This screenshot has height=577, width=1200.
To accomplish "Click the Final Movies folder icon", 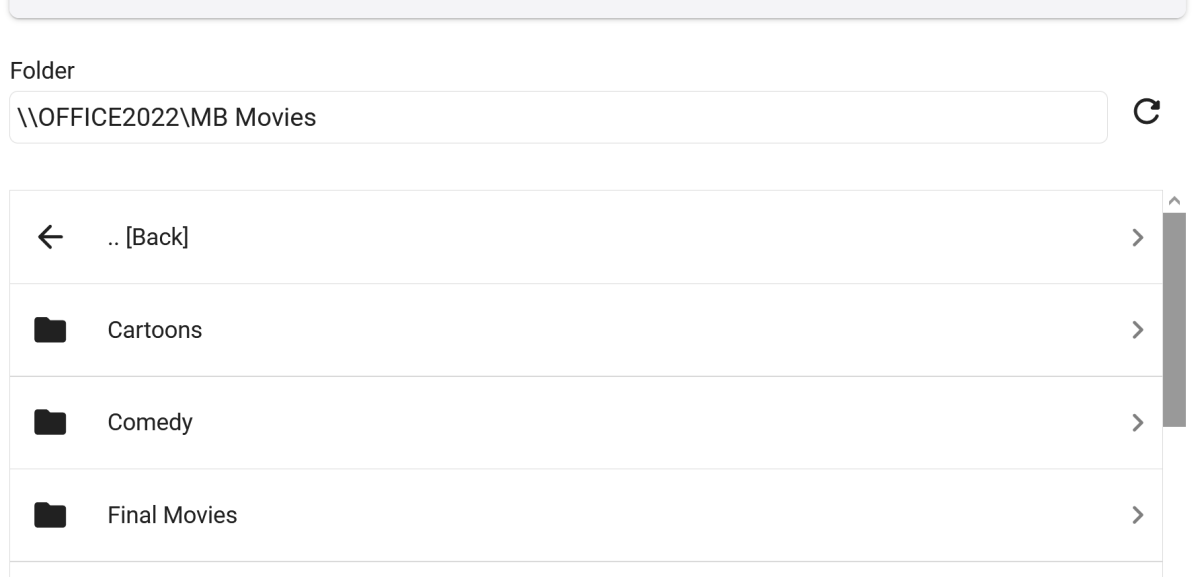I will pos(50,515).
